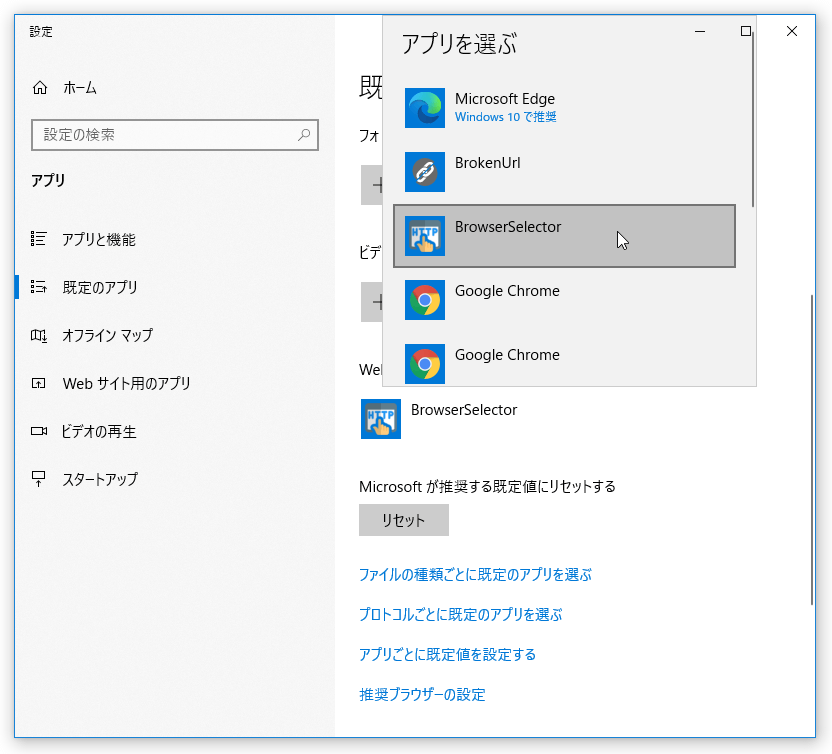Screen dimensions: 832x754
Task: Click the Microsoft Edge icon in app chooser
Action: tap(424, 108)
